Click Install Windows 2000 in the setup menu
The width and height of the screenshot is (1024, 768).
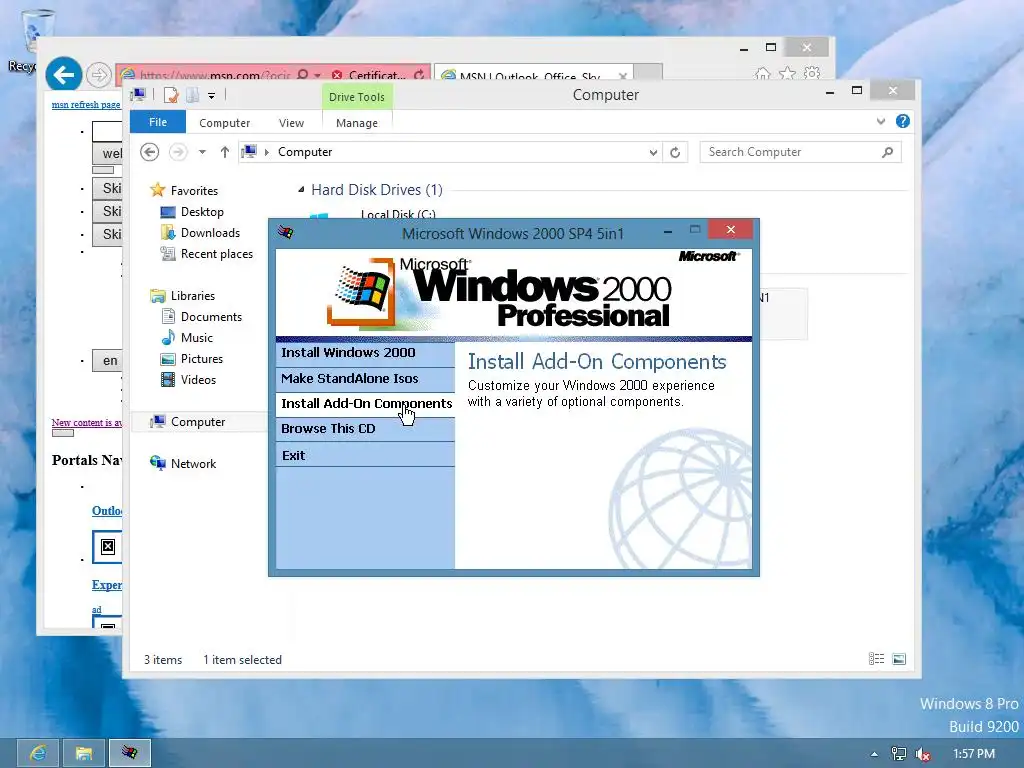(365, 353)
